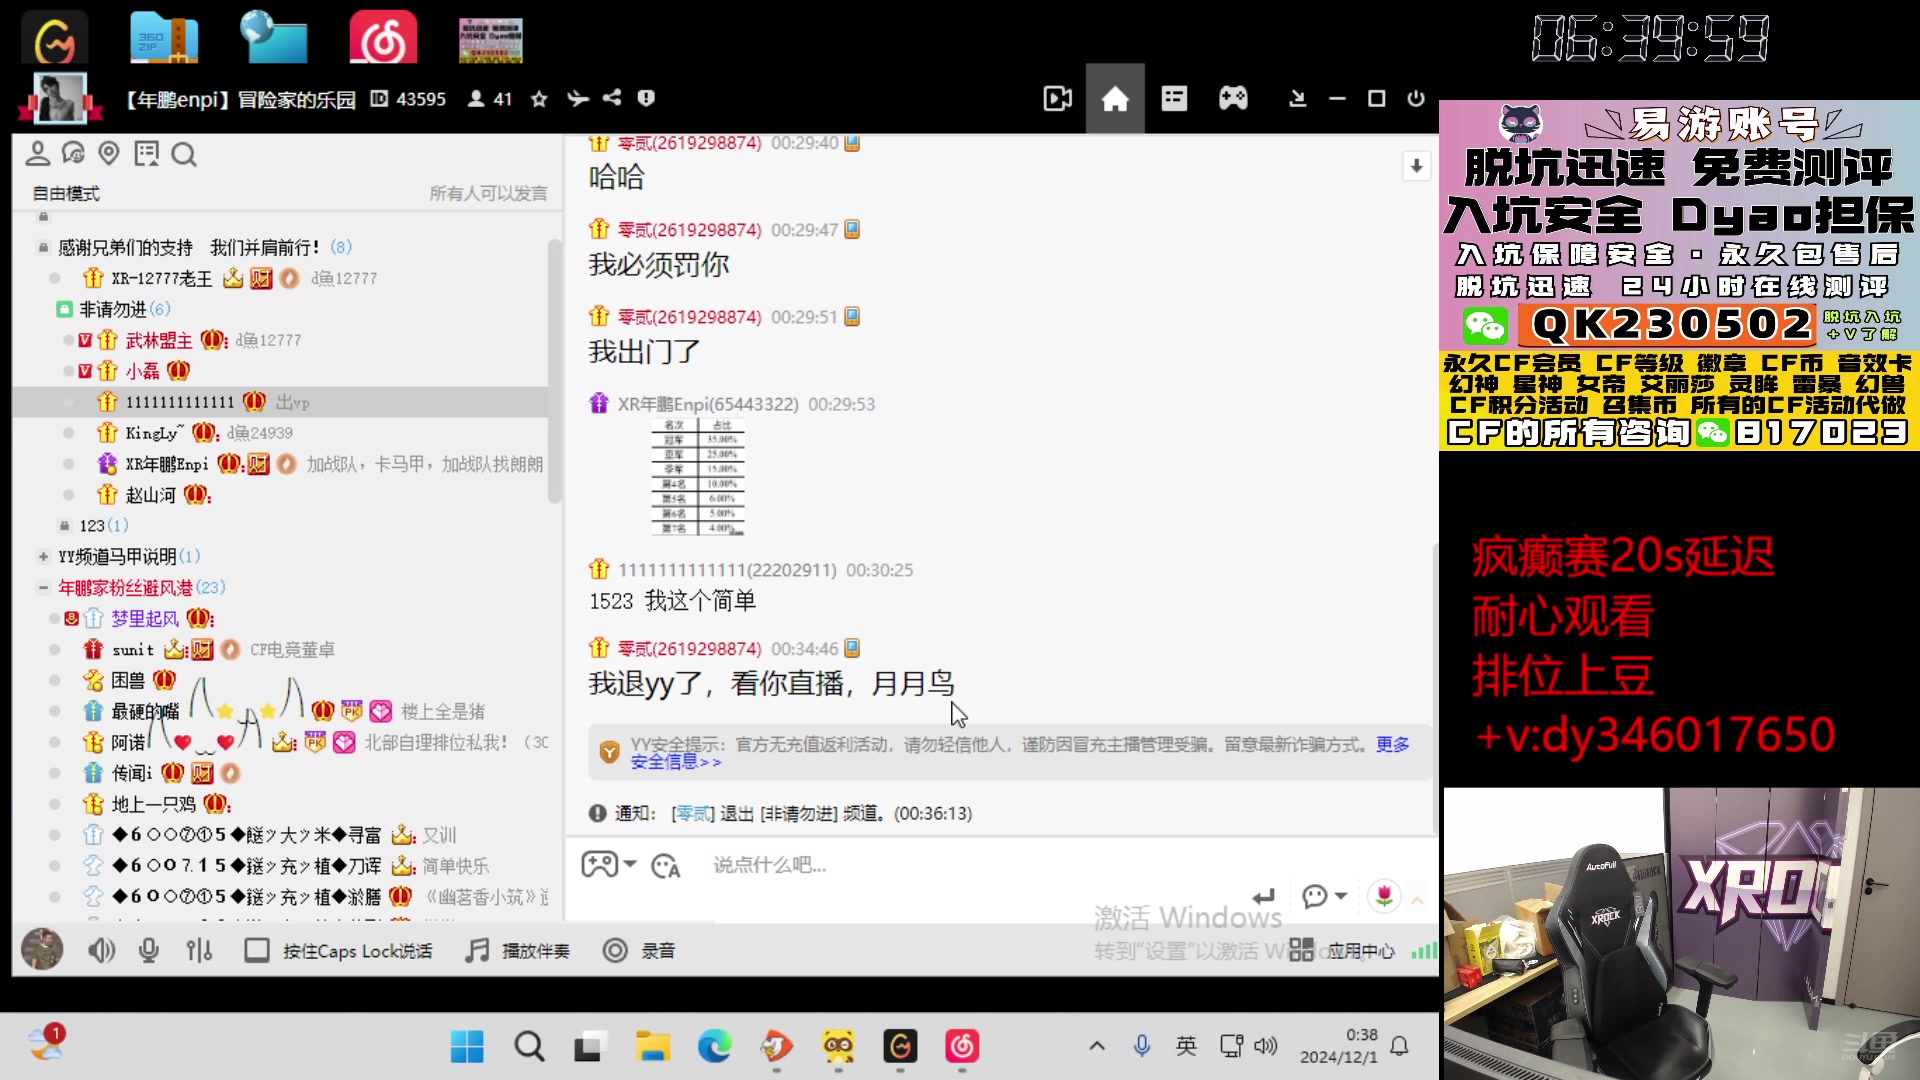Open the channel template list icon
The width and height of the screenshot is (1920, 1080).
click(x=1174, y=99)
